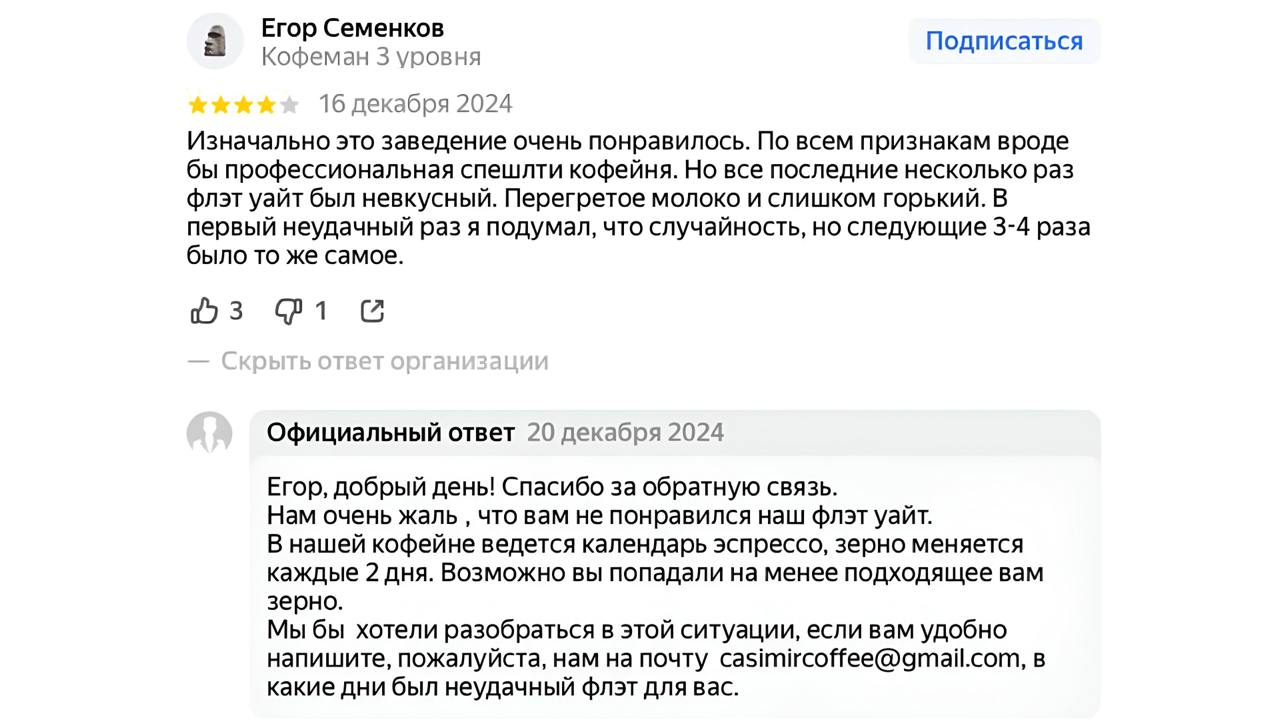The width and height of the screenshot is (1280, 720).
Task: Open the casimircoffee@gmail.com email address
Action: (x=871, y=659)
